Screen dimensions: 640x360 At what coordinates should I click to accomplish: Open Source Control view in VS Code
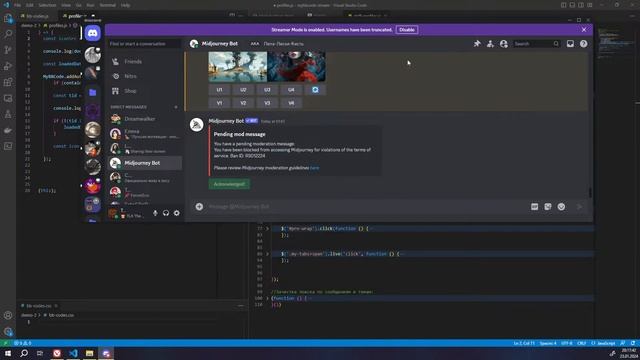coord(8,50)
